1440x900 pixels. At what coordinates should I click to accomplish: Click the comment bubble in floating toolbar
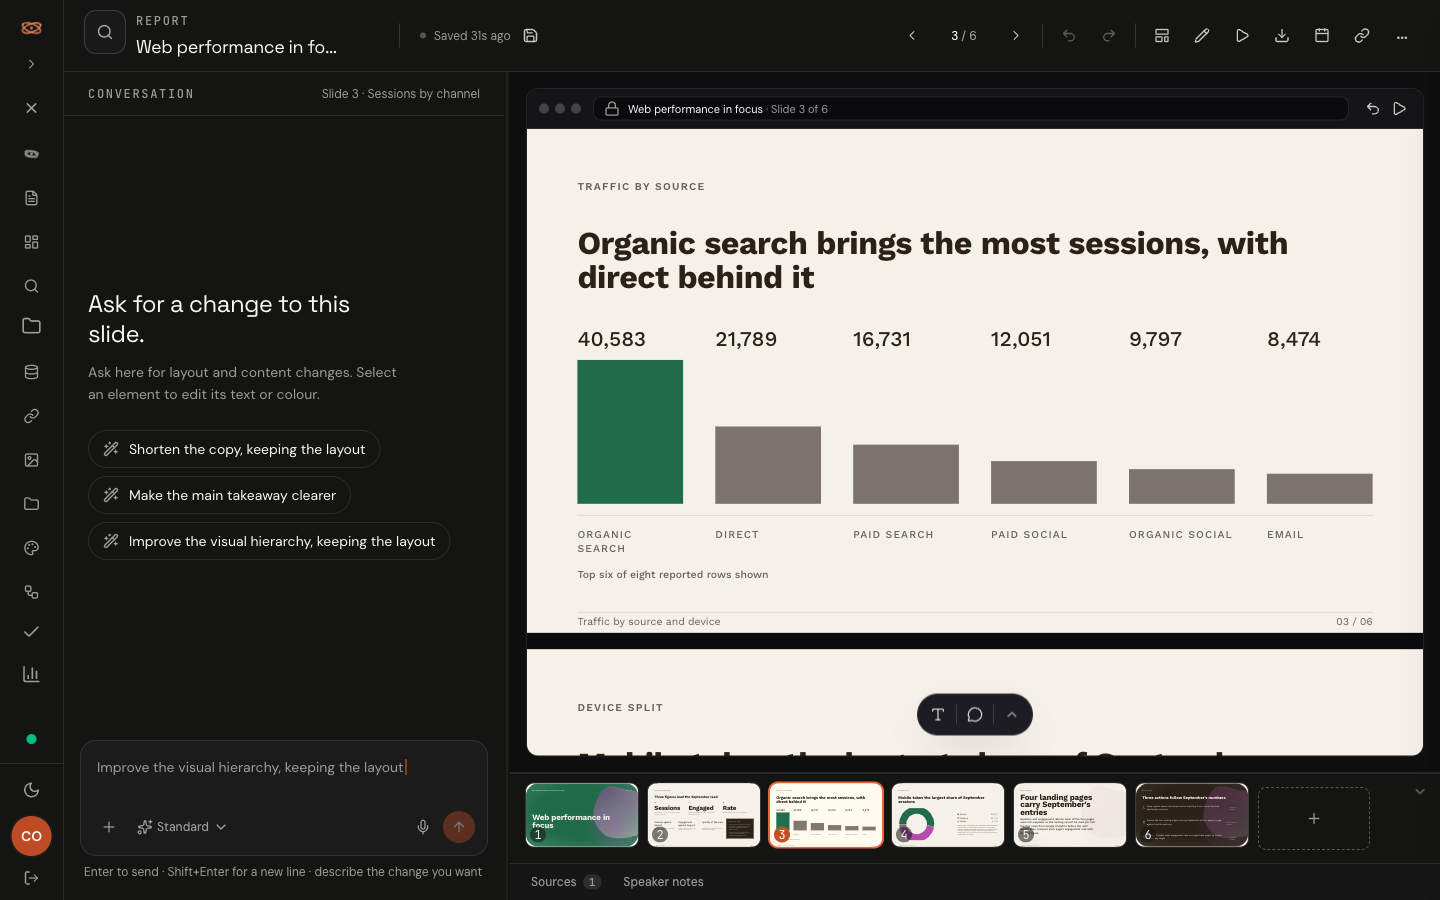(975, 715)
